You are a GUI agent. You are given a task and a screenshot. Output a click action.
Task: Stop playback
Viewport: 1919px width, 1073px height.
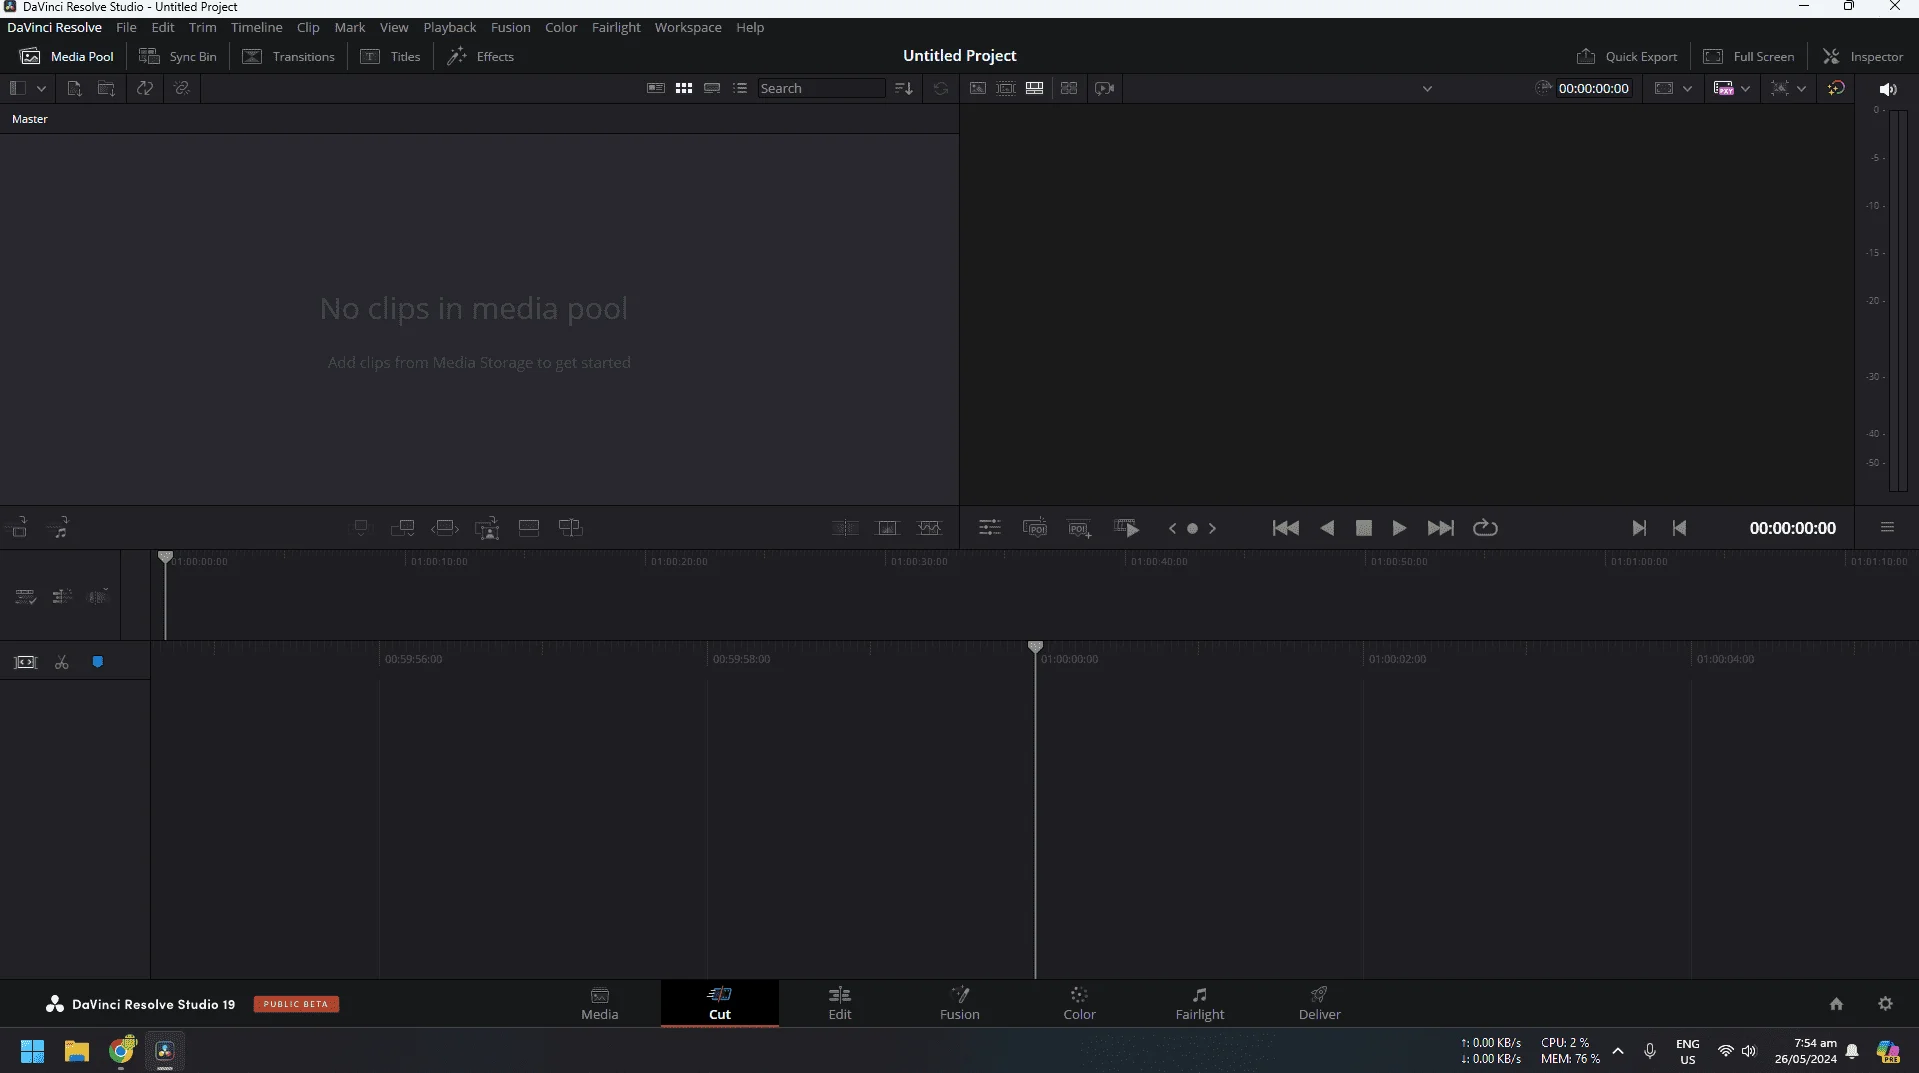[1363, 528]
